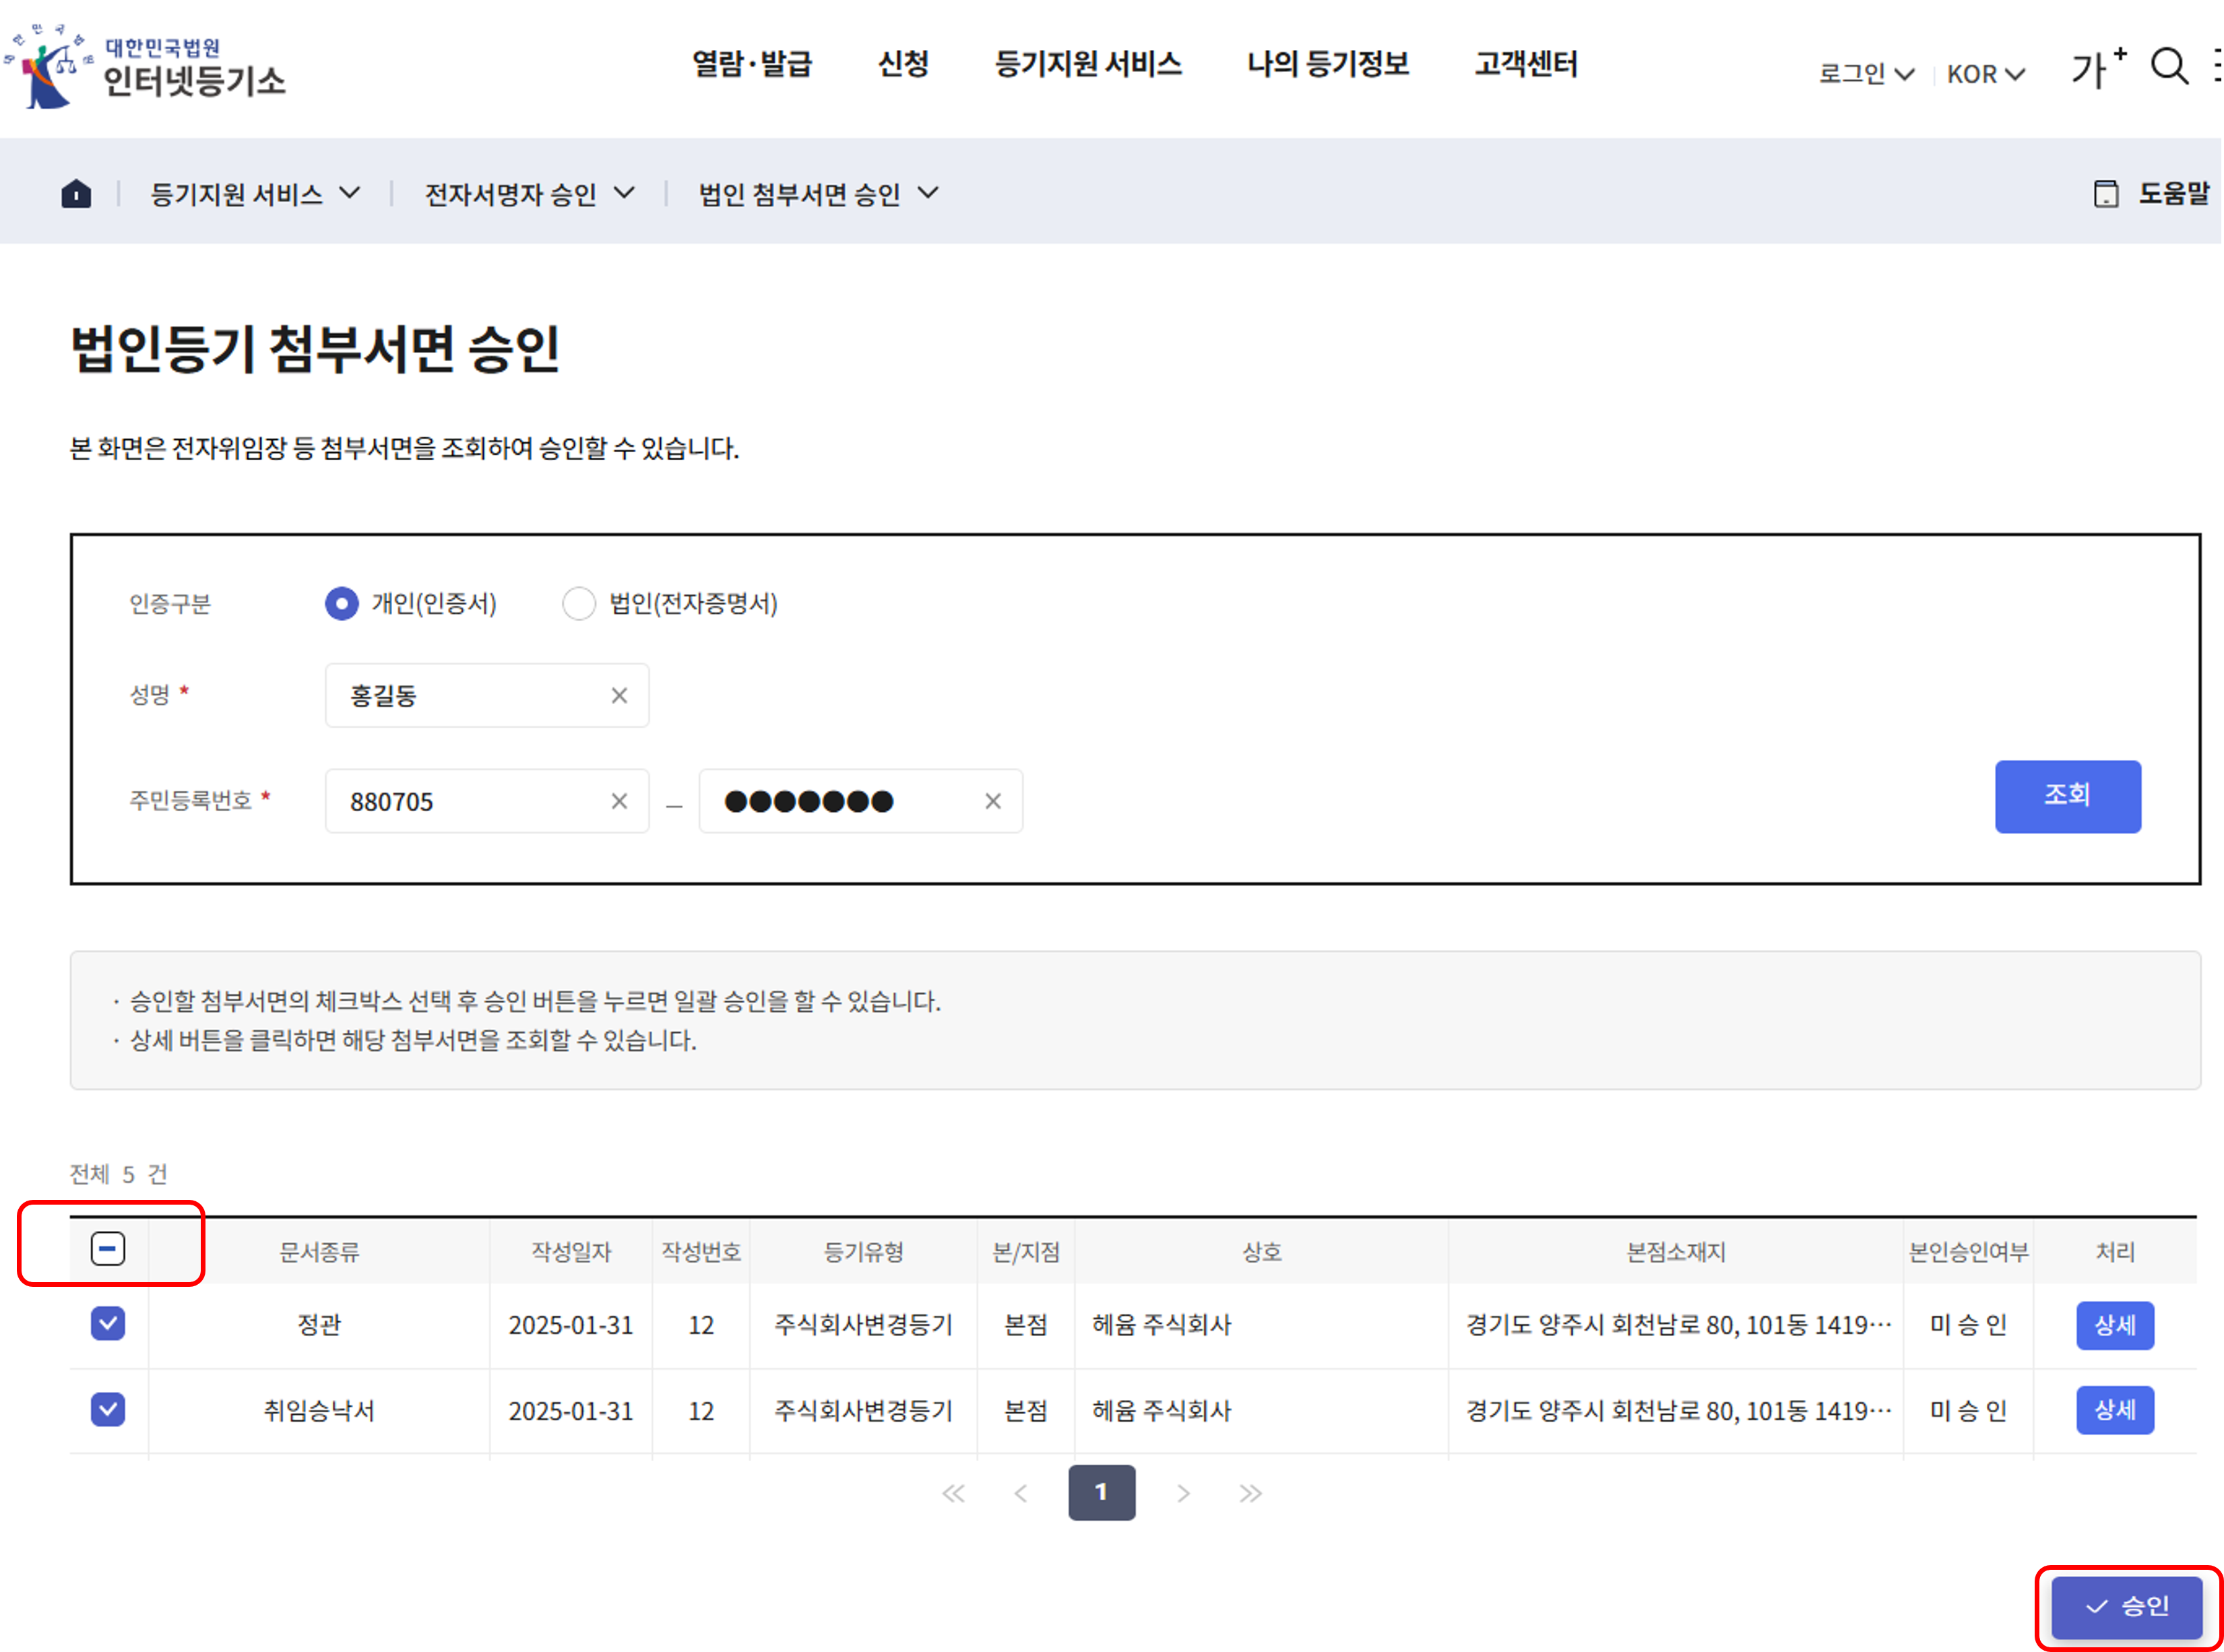Clear the 880705 birthdate field
Image resolution: width=2224 pixels, height=1652 pixels.
(x=619, y=801)
